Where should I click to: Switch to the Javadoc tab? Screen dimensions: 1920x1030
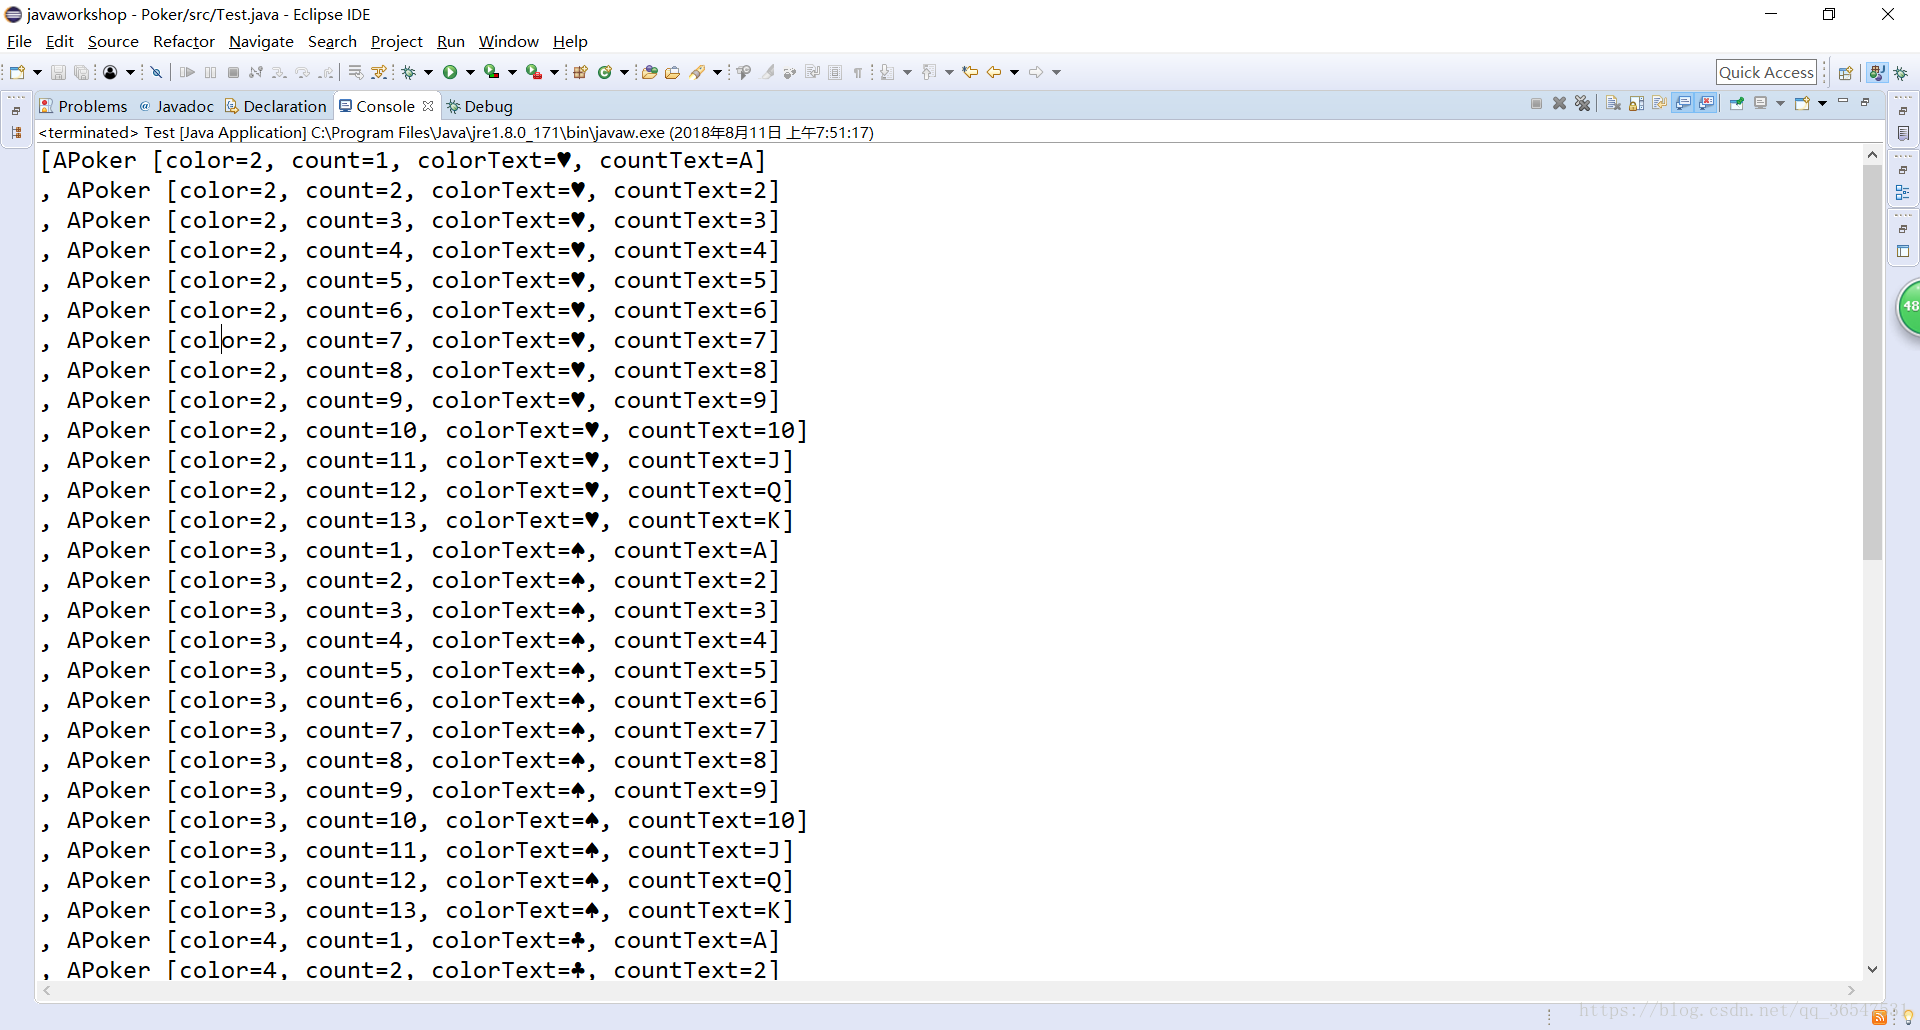point(176,106)
